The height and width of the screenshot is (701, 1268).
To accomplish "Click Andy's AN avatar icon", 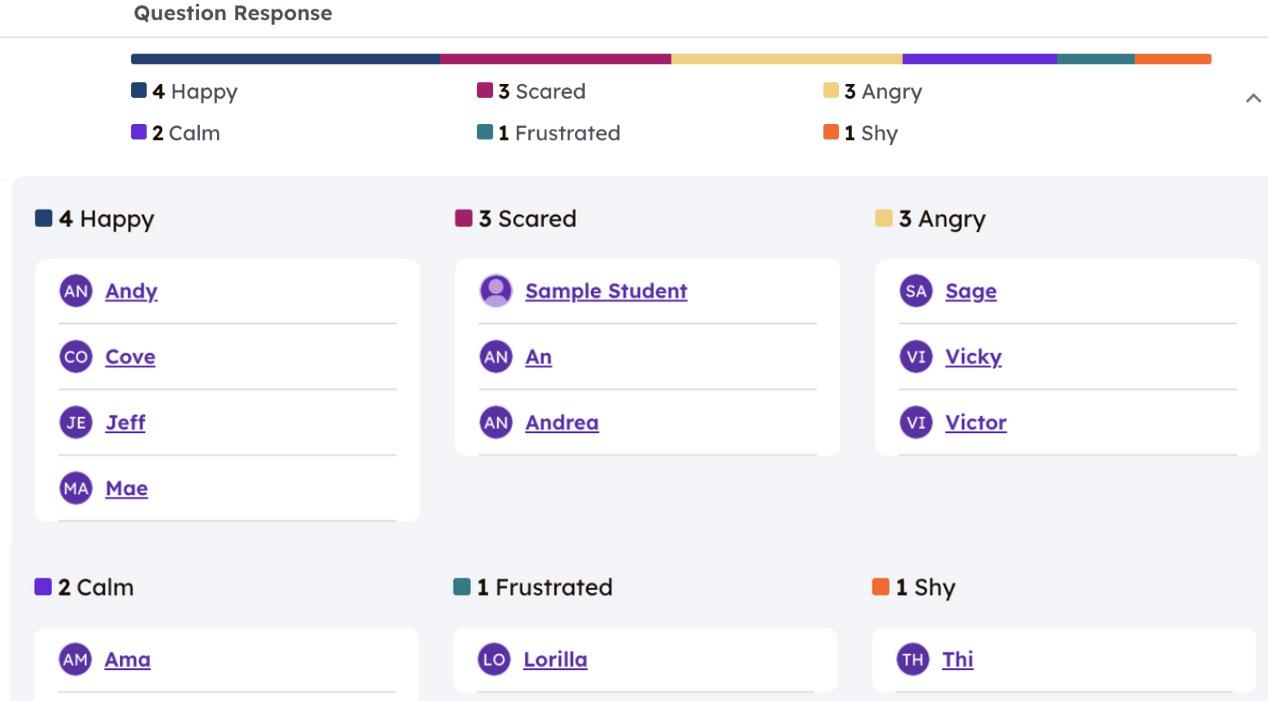I will pyautogui.click(x=76, y=291).
